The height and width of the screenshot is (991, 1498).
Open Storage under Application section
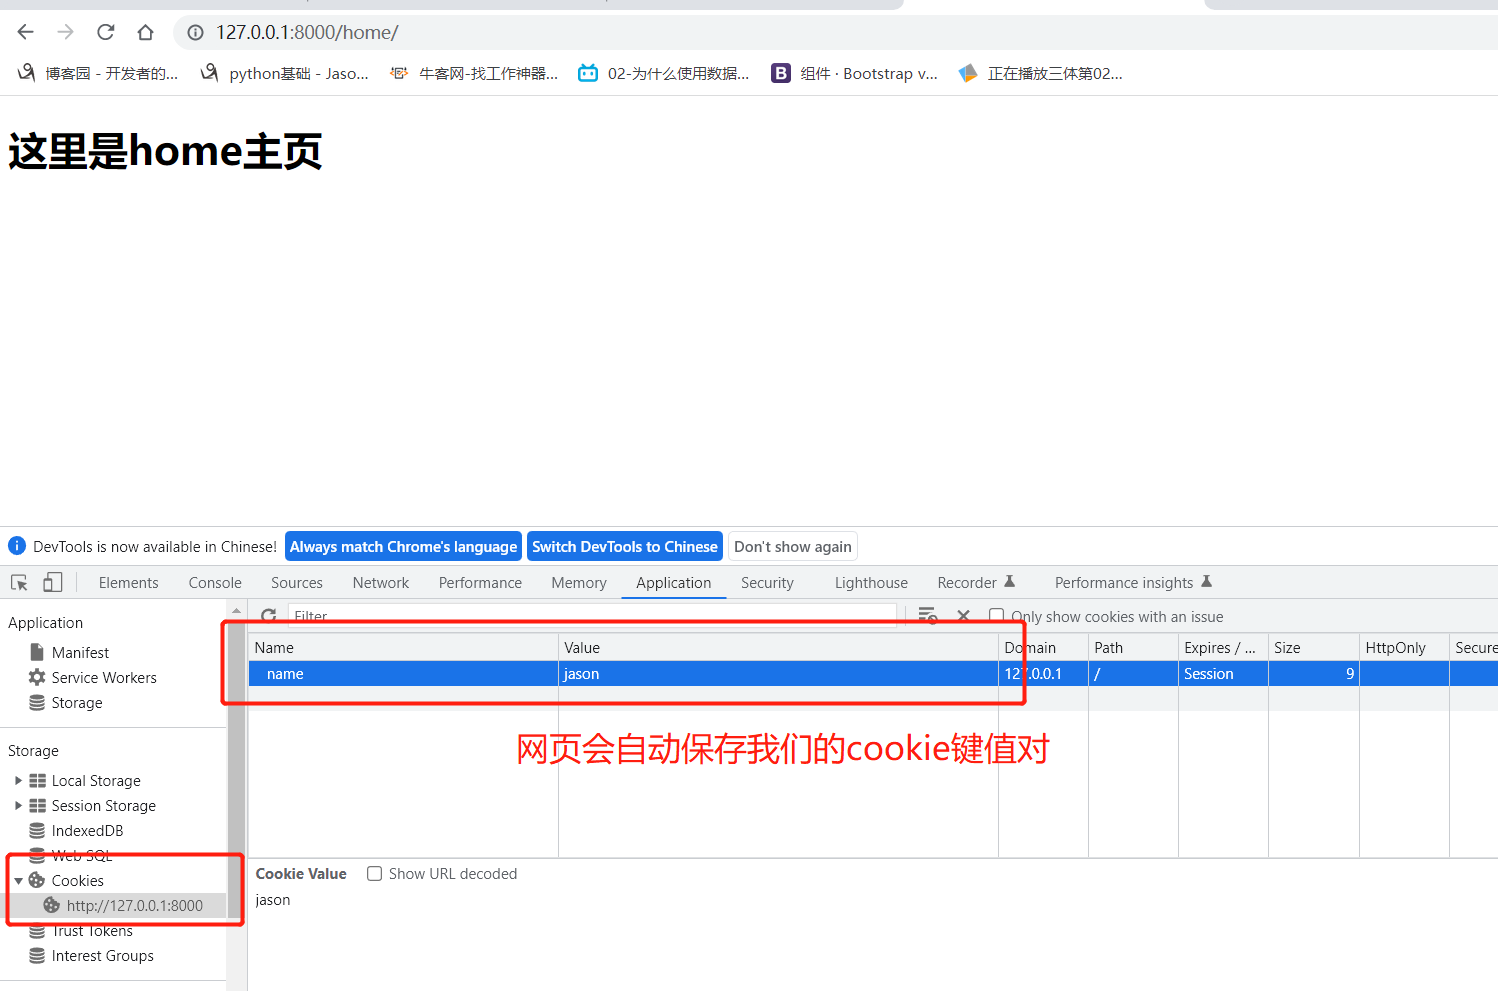tap(77, 702)
